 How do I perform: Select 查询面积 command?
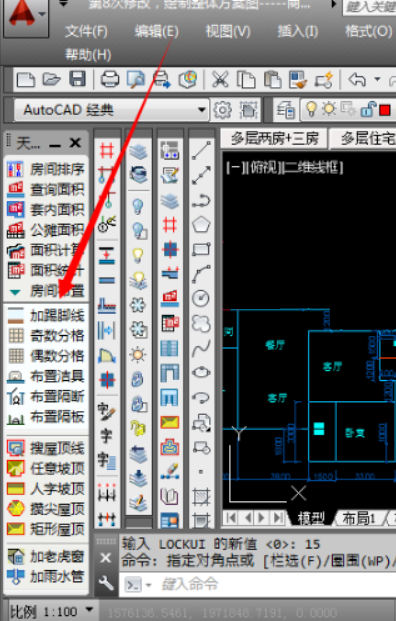[x=46, y=190]
